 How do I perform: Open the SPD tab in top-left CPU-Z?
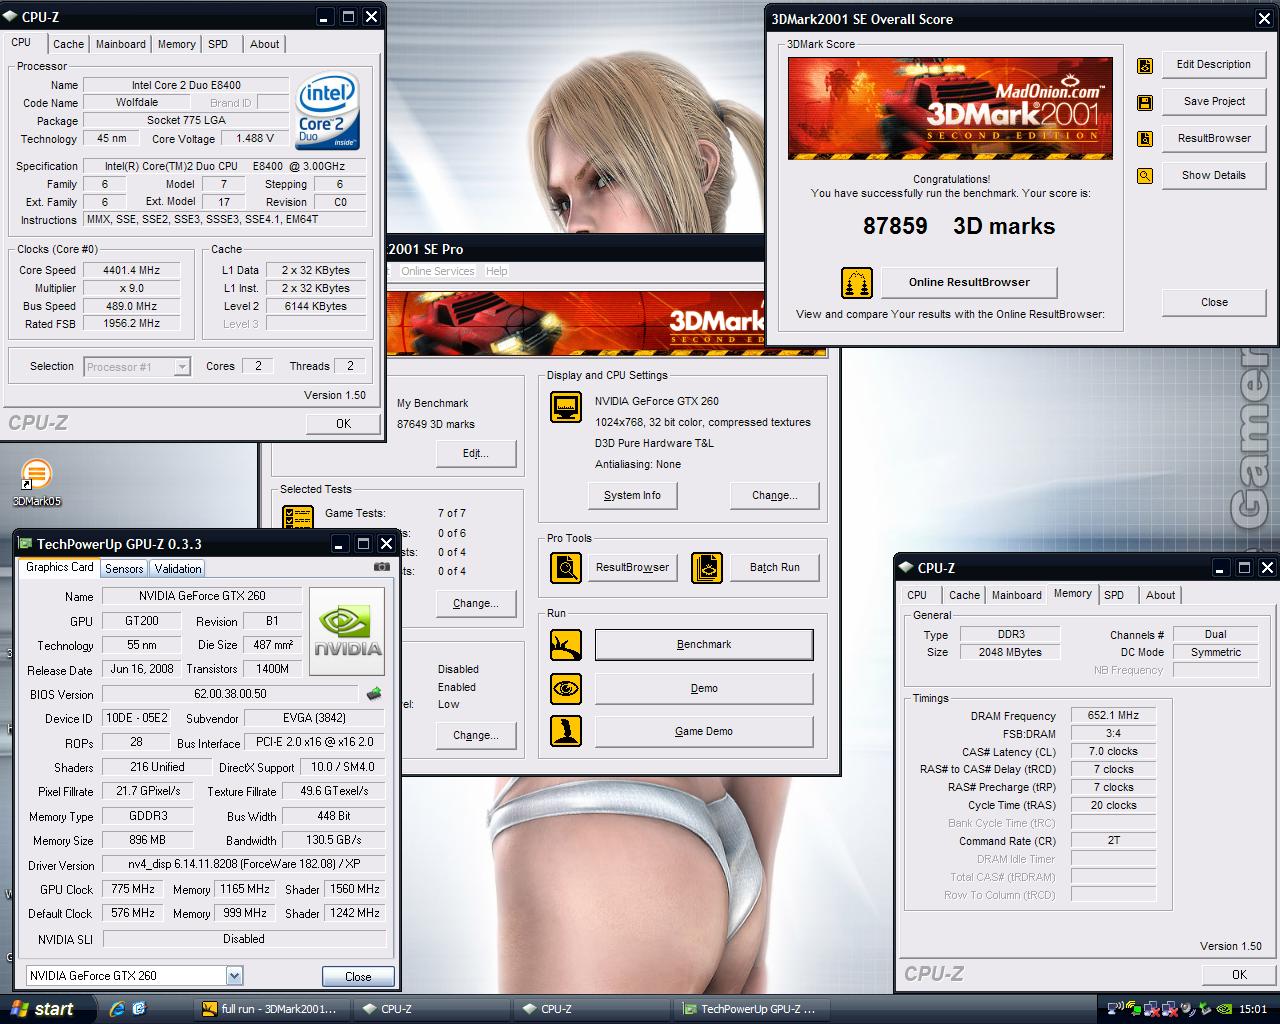[218, 44]
